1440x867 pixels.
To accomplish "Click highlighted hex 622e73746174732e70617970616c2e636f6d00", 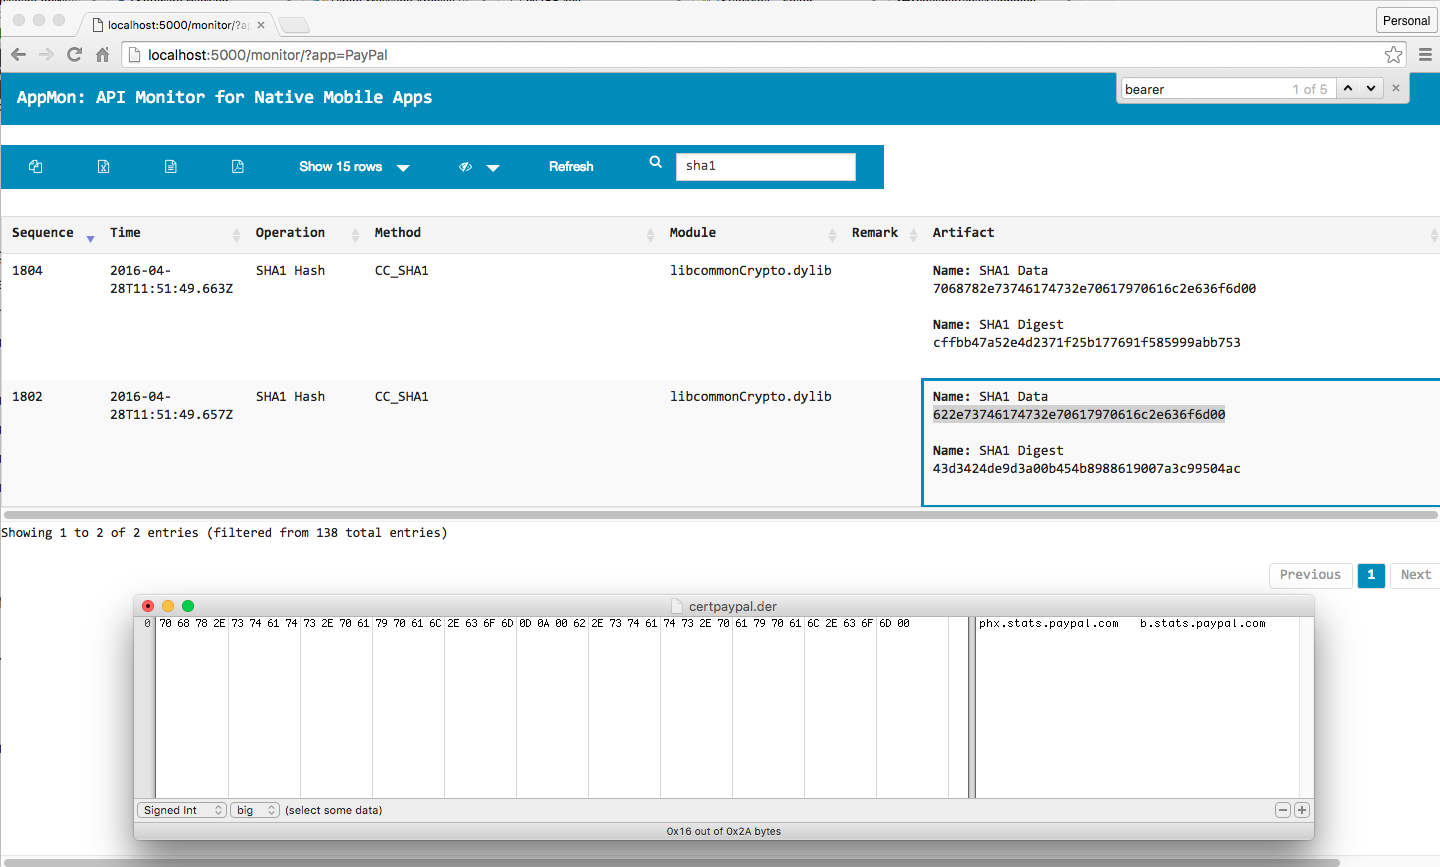I will tap(1079, 415).
